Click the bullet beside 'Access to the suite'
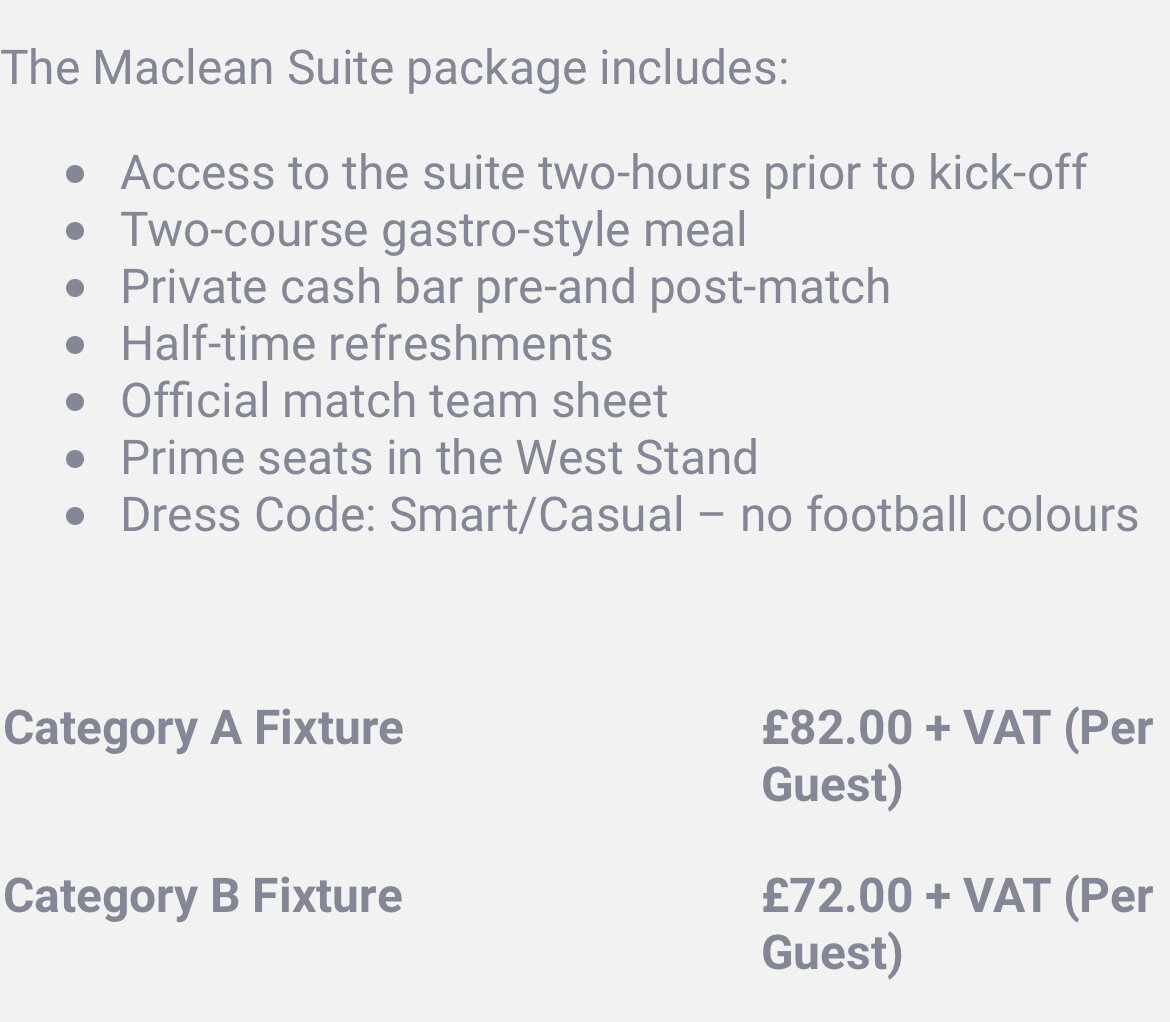This screenshot has height=1022, width=1170. [x=75, y=175]
